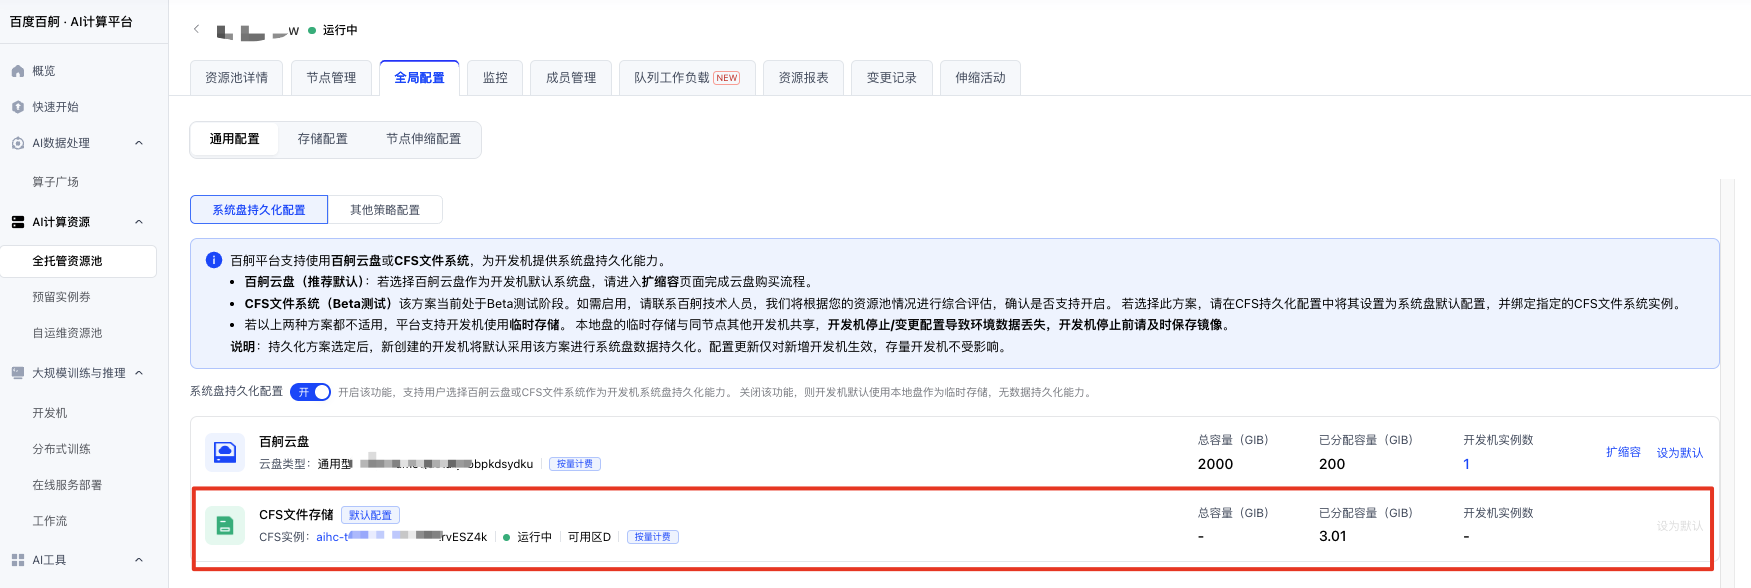Click the 可用区D label in the CFS row
Image resolution: width=1751 pixels, height=588 pixels.
click(589, 537)
